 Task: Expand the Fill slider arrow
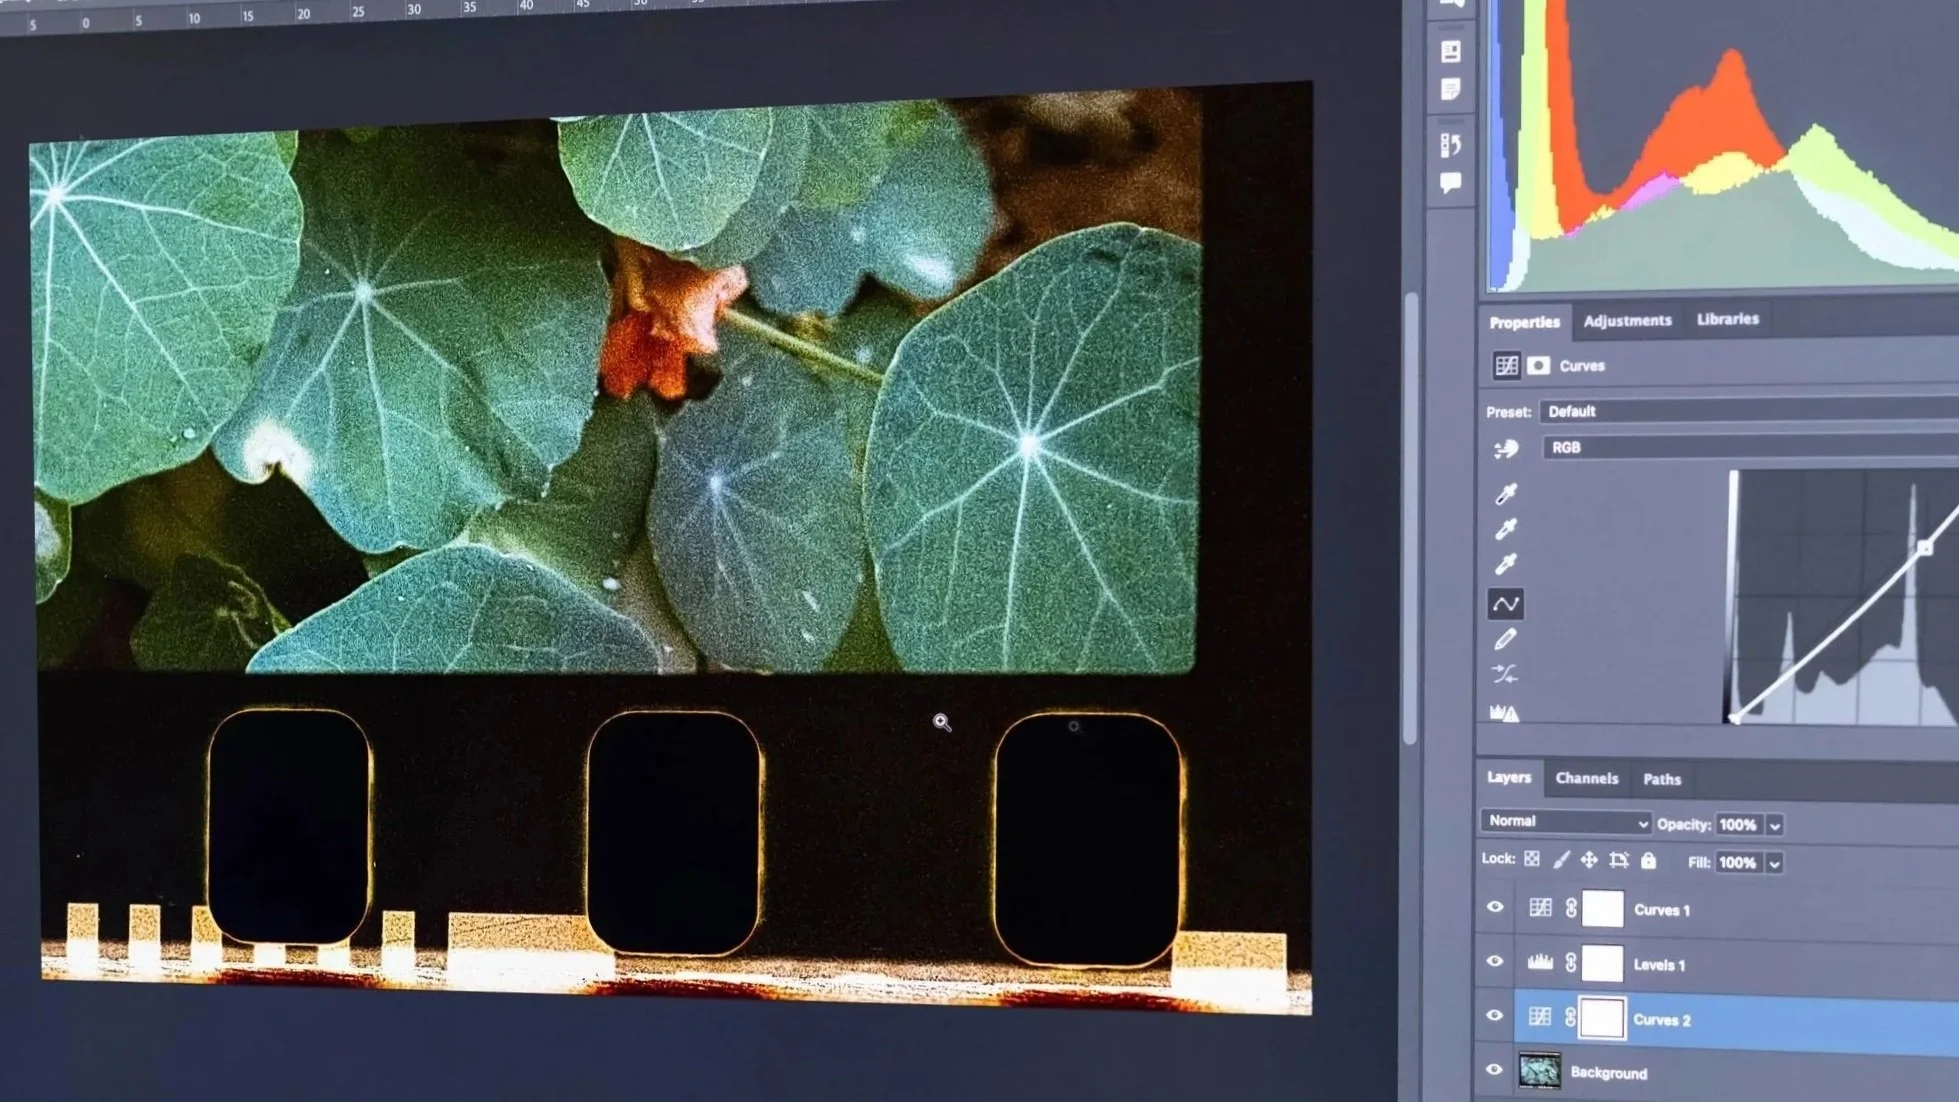tap(1775, 862)
